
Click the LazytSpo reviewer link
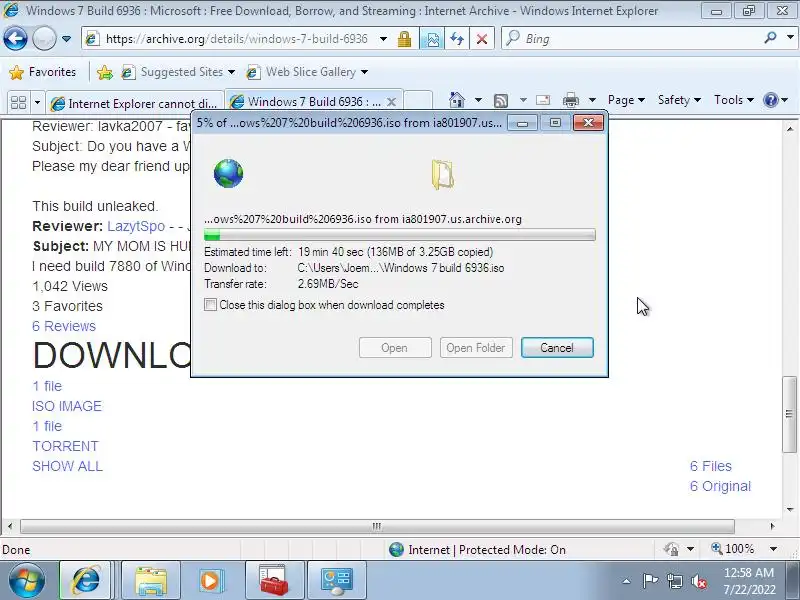pyautogui.click(x=136, y=226)
